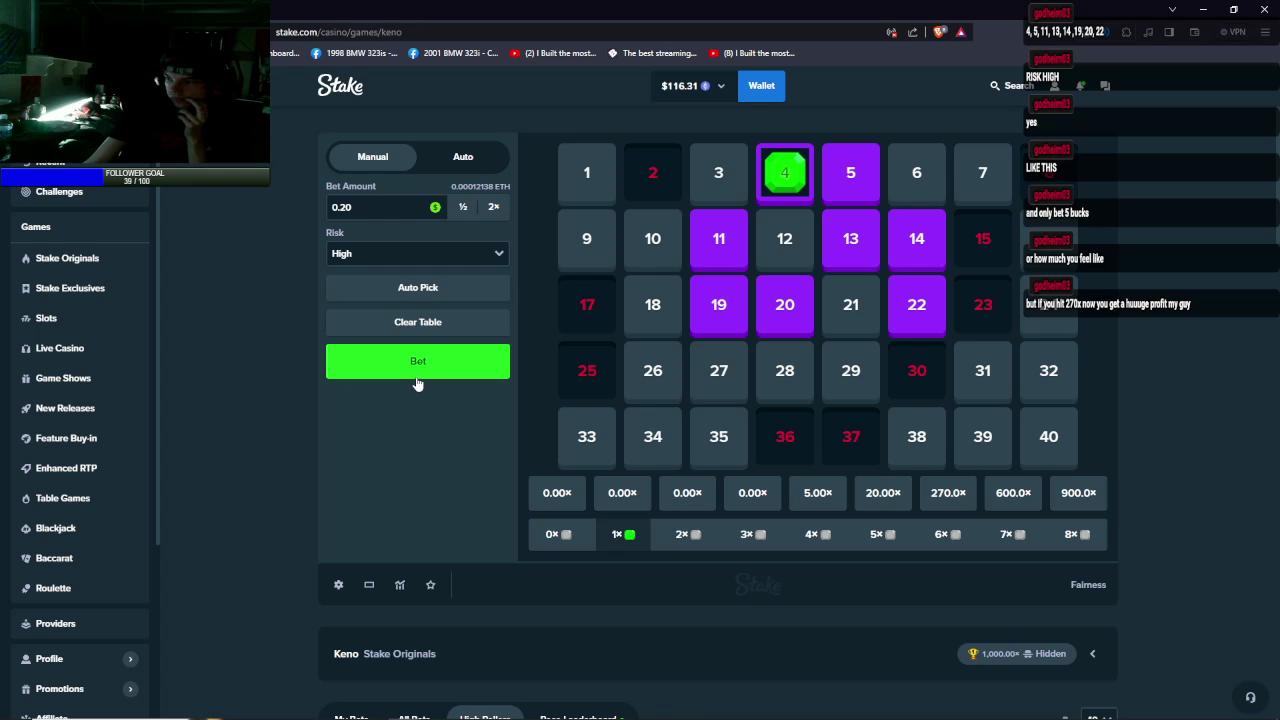The image size is (1280, 720).
Task: Deselect Keno tile number 11
Action: pyautogui.click(x=719, y=239)
